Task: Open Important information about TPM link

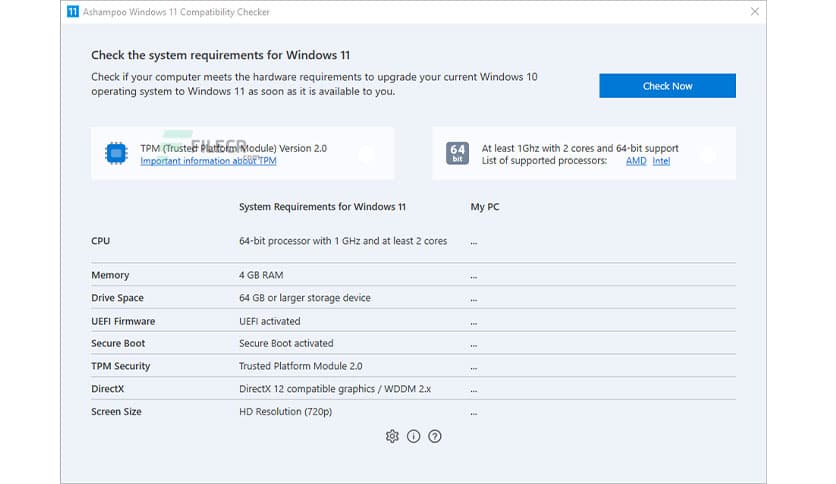Action: point(208,161)
